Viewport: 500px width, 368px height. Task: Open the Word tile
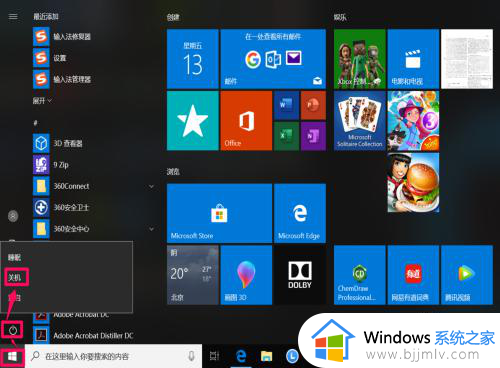[x=286, y=105]
